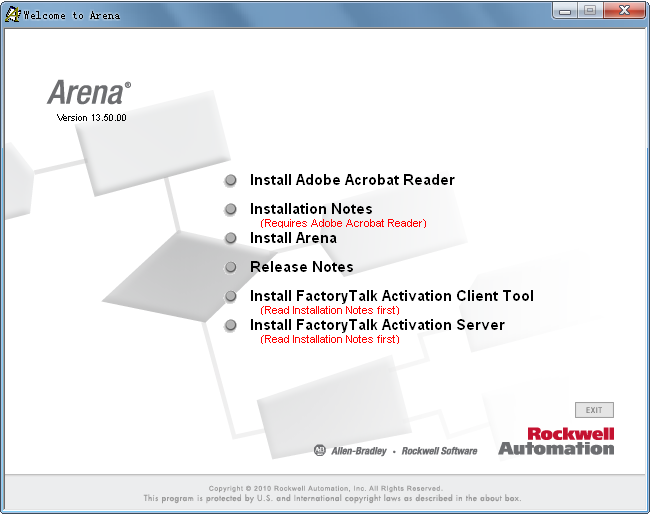Image resolution: width=650 pixels, height=514 pixels.
Task: Click the Rockwell Software text logo
Action: [x=439, y=451]
